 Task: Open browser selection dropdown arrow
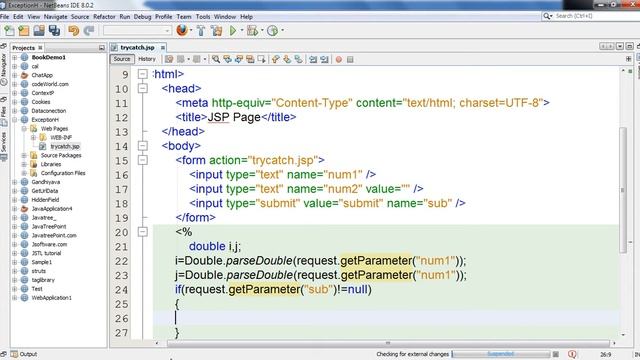coord(191,30)
